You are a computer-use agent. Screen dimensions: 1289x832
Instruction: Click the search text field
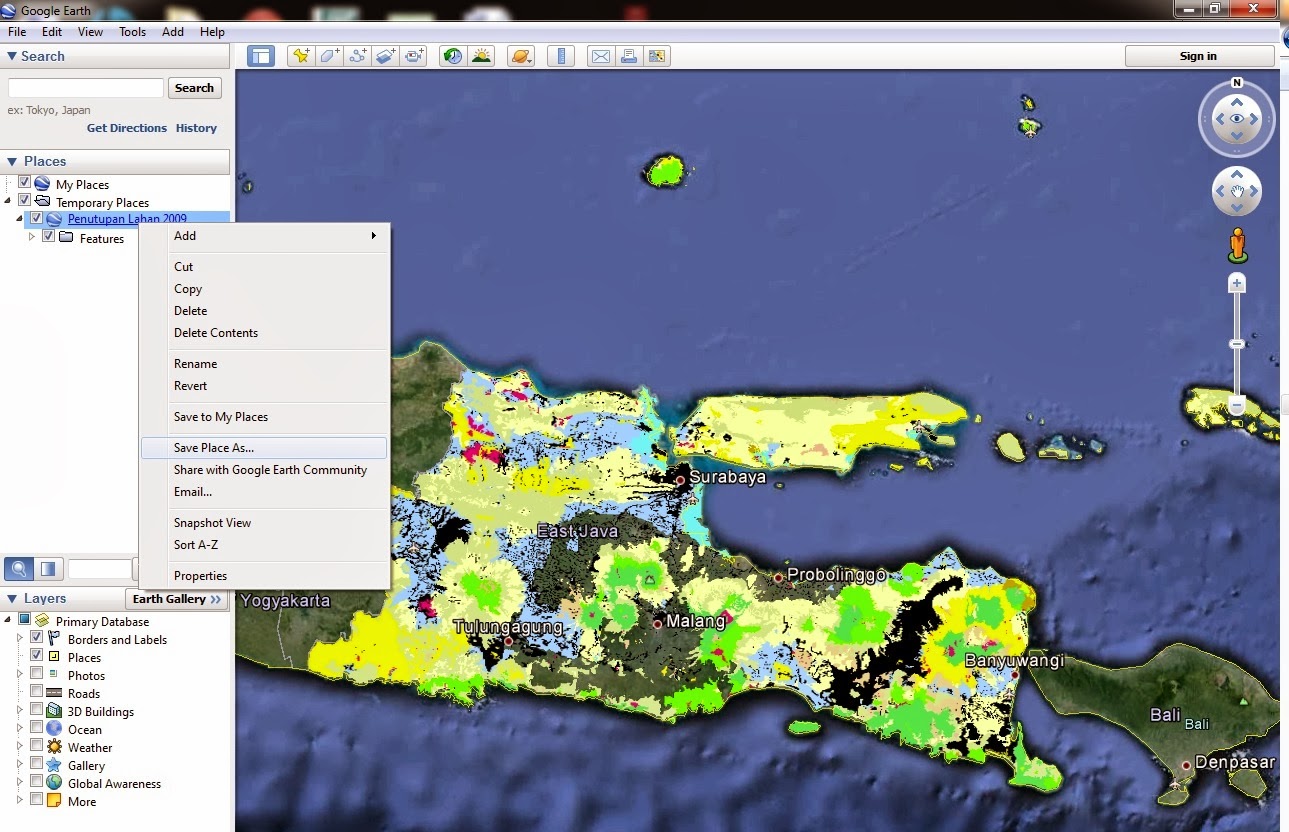click(x=86, y=88)
